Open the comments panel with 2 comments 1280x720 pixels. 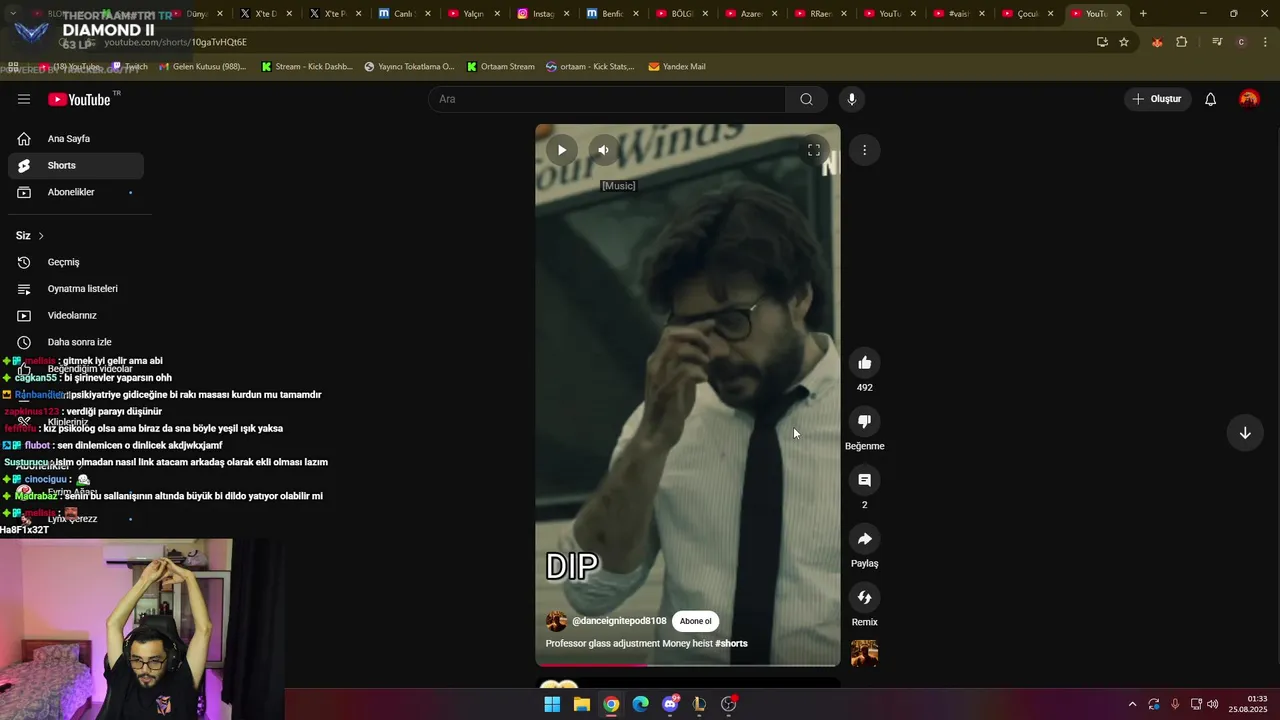click(x=865, y=481)
